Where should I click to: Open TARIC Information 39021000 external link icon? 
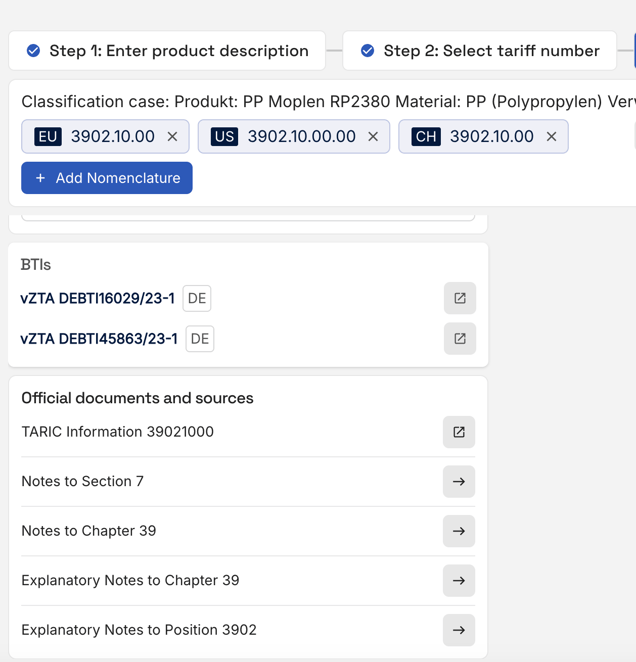tap(459, 432)
